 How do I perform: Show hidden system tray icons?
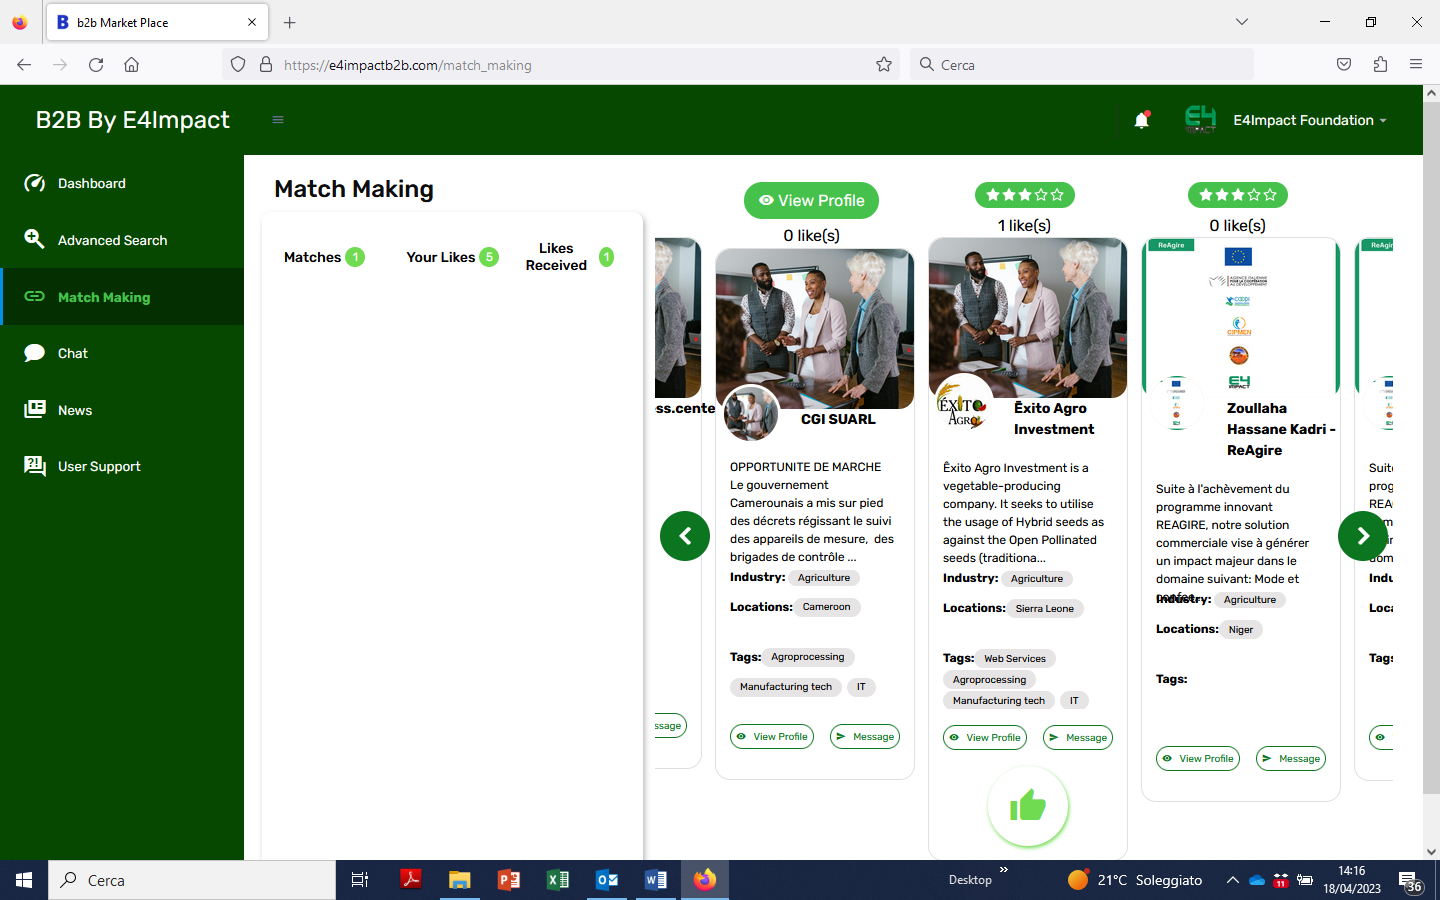click(1232, 880)
